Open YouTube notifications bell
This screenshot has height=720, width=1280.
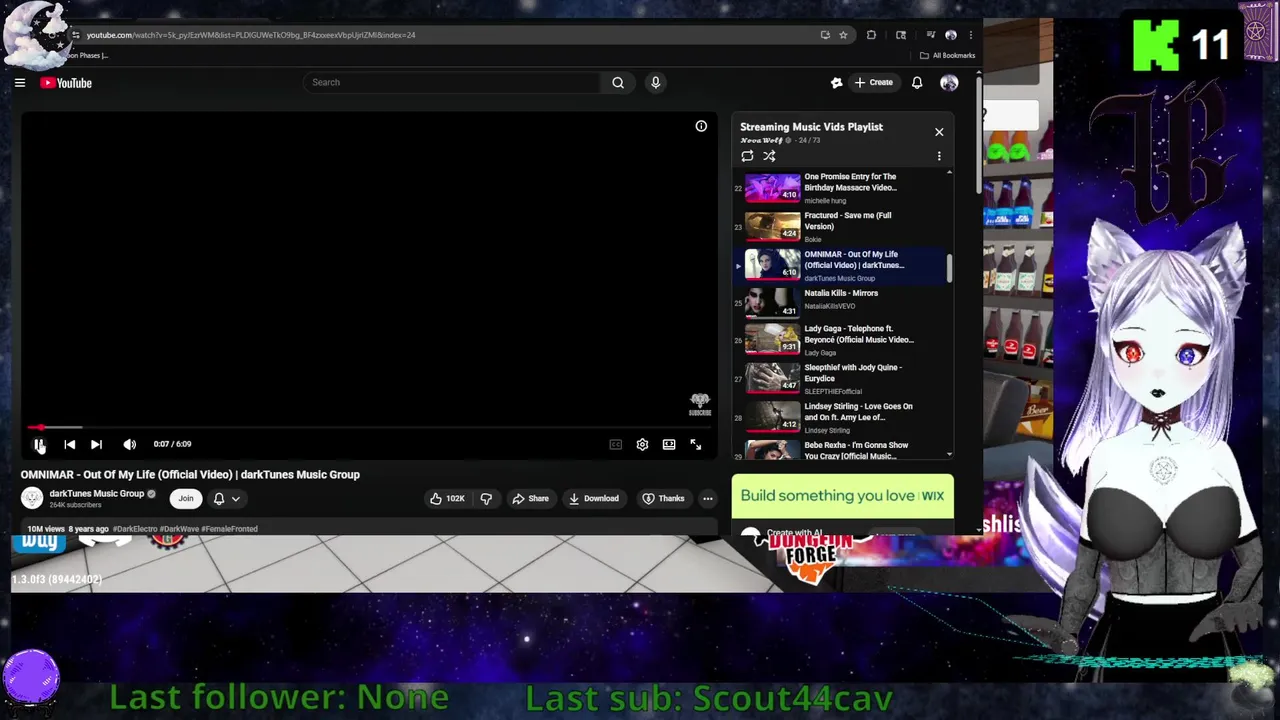click(917, 83)
